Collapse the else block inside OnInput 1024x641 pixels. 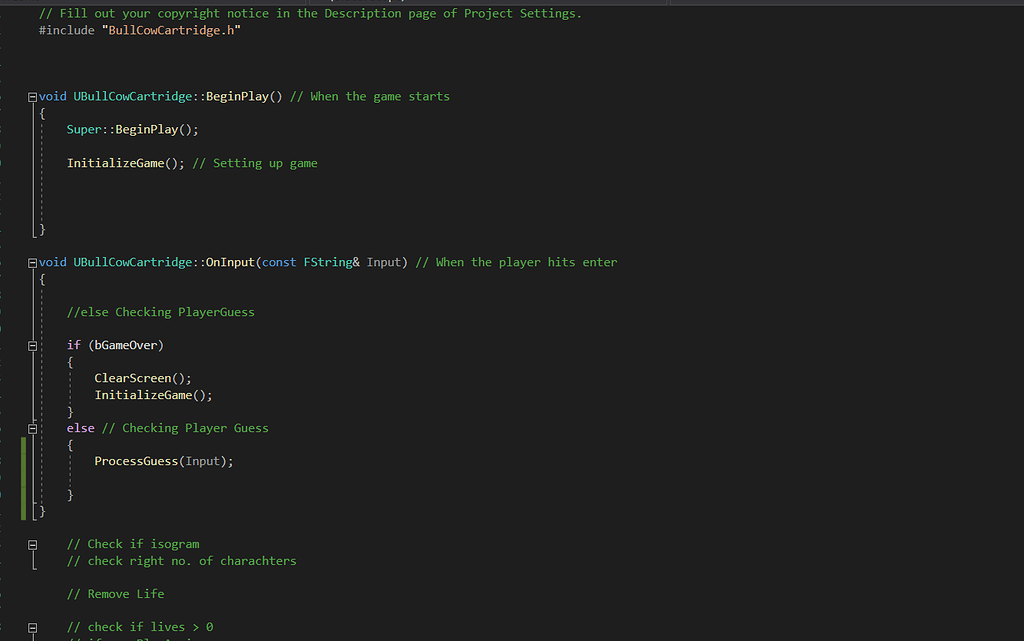pos(32,427)
